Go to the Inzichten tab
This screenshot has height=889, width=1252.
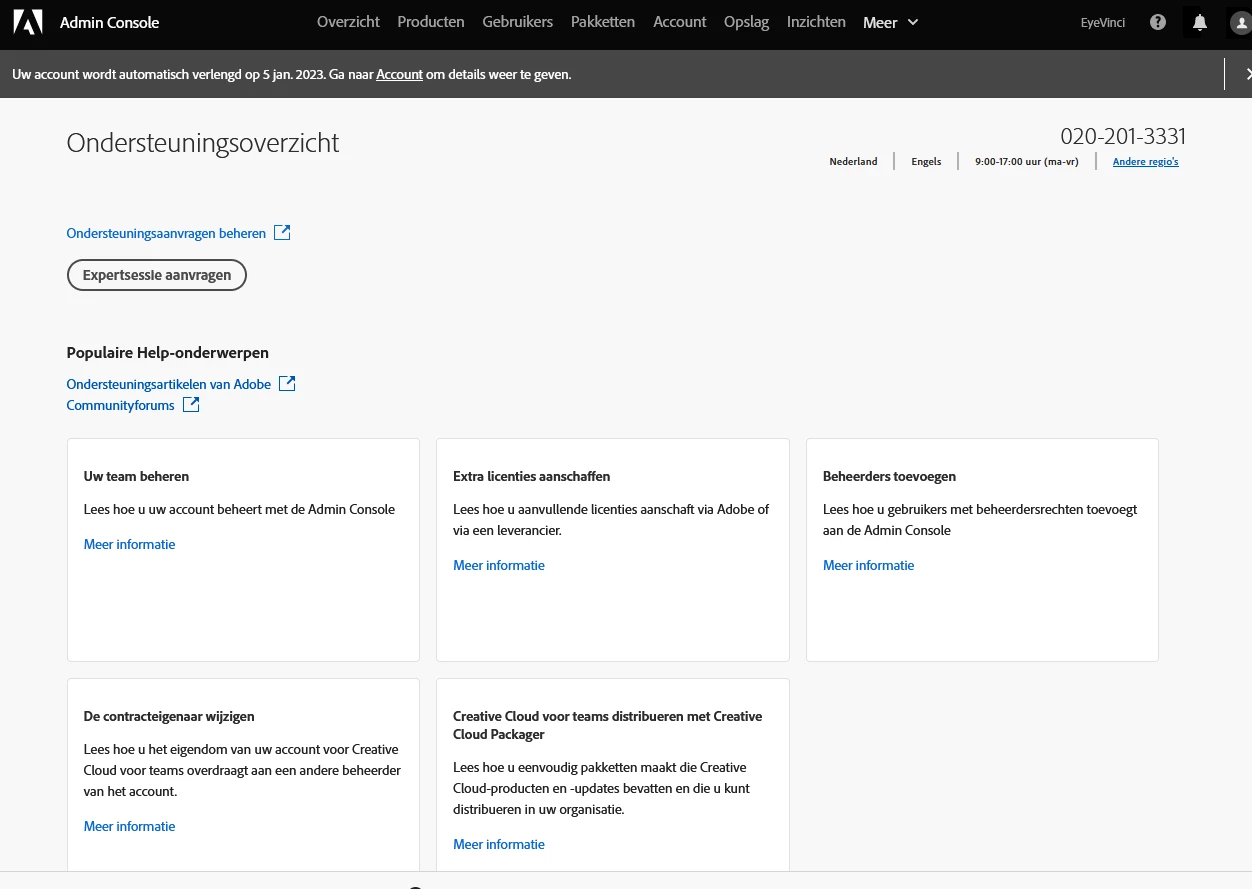pyautogui.click(x=816, y=22)
